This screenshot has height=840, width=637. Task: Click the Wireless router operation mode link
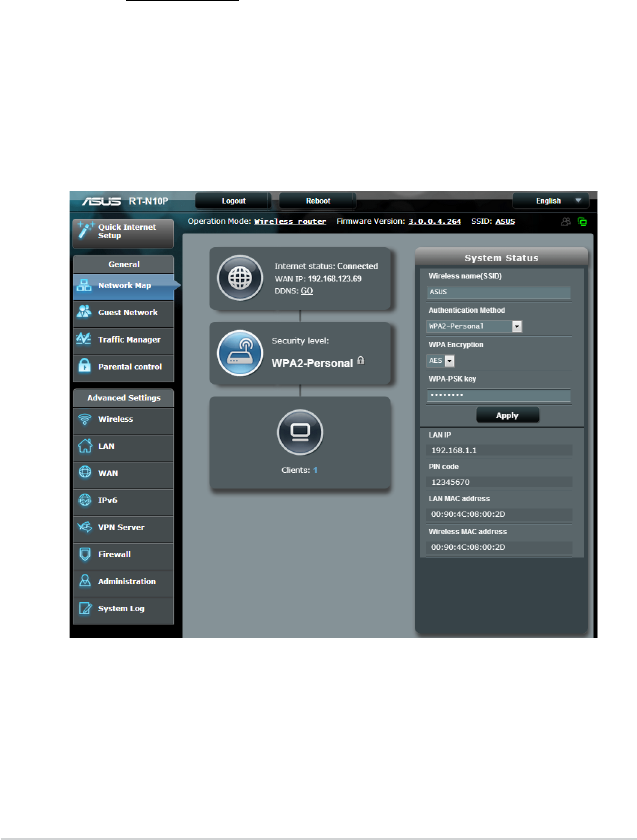[290, 221]
